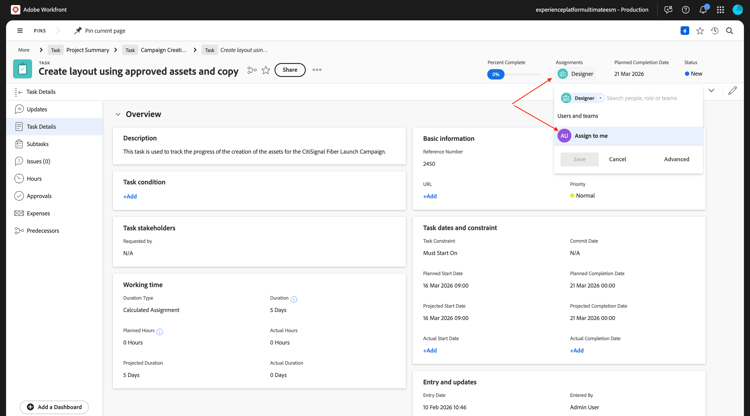Image resolution: width=750 pixels, height=416 pixels.
Task: Click the Advanced link
Action: [676, 159]
